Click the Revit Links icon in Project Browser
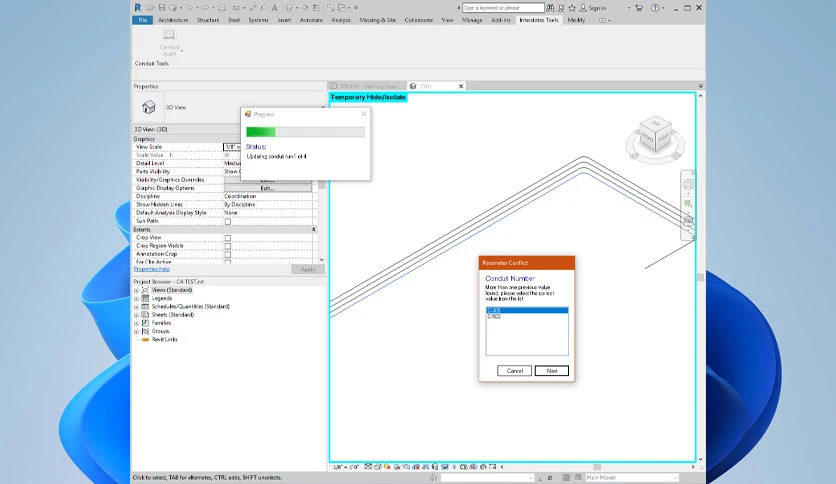The height and width of the screenshot is (484, 836). [145, 339]
